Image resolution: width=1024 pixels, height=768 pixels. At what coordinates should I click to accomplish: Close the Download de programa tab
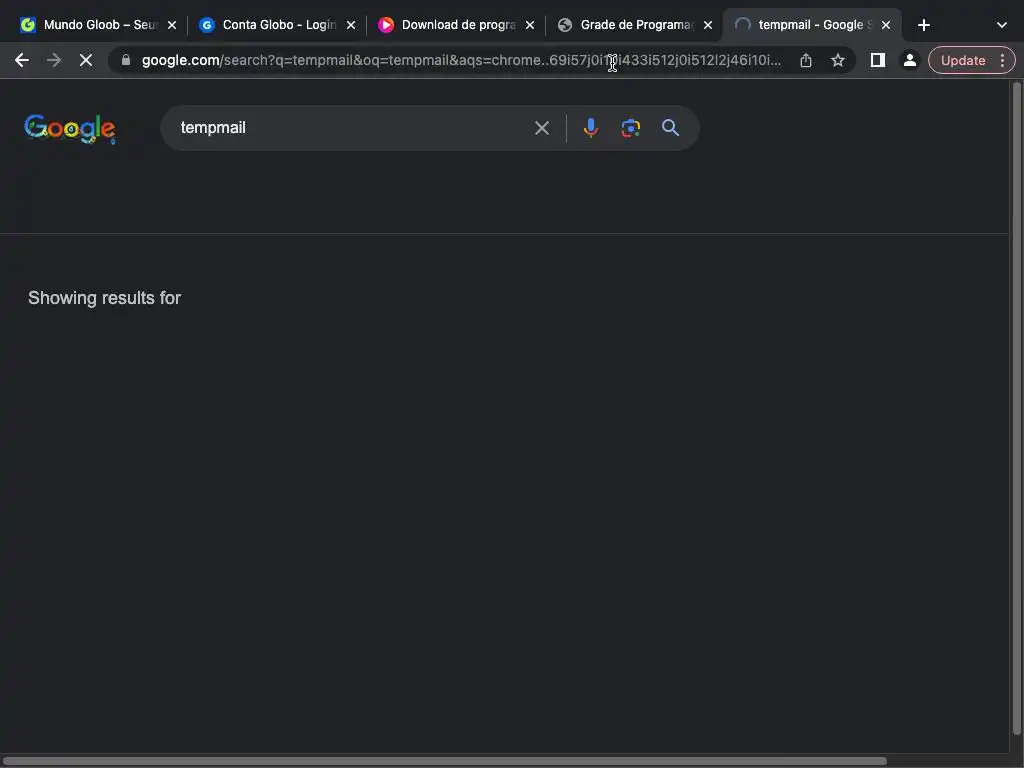(530, 25)
